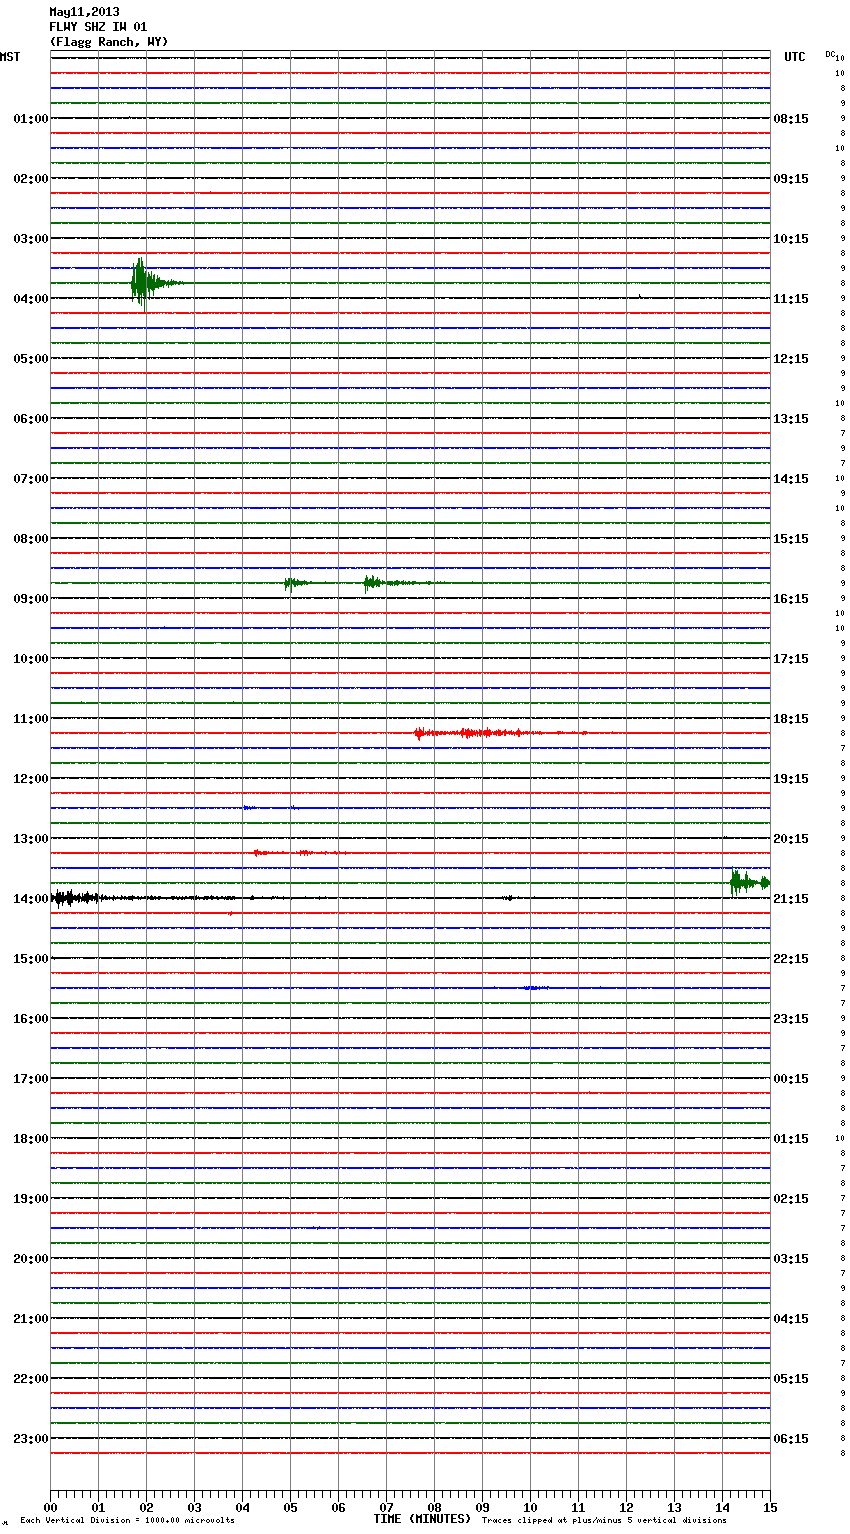Click the (Flagg Ranch, WY) location label

(109, 42)
